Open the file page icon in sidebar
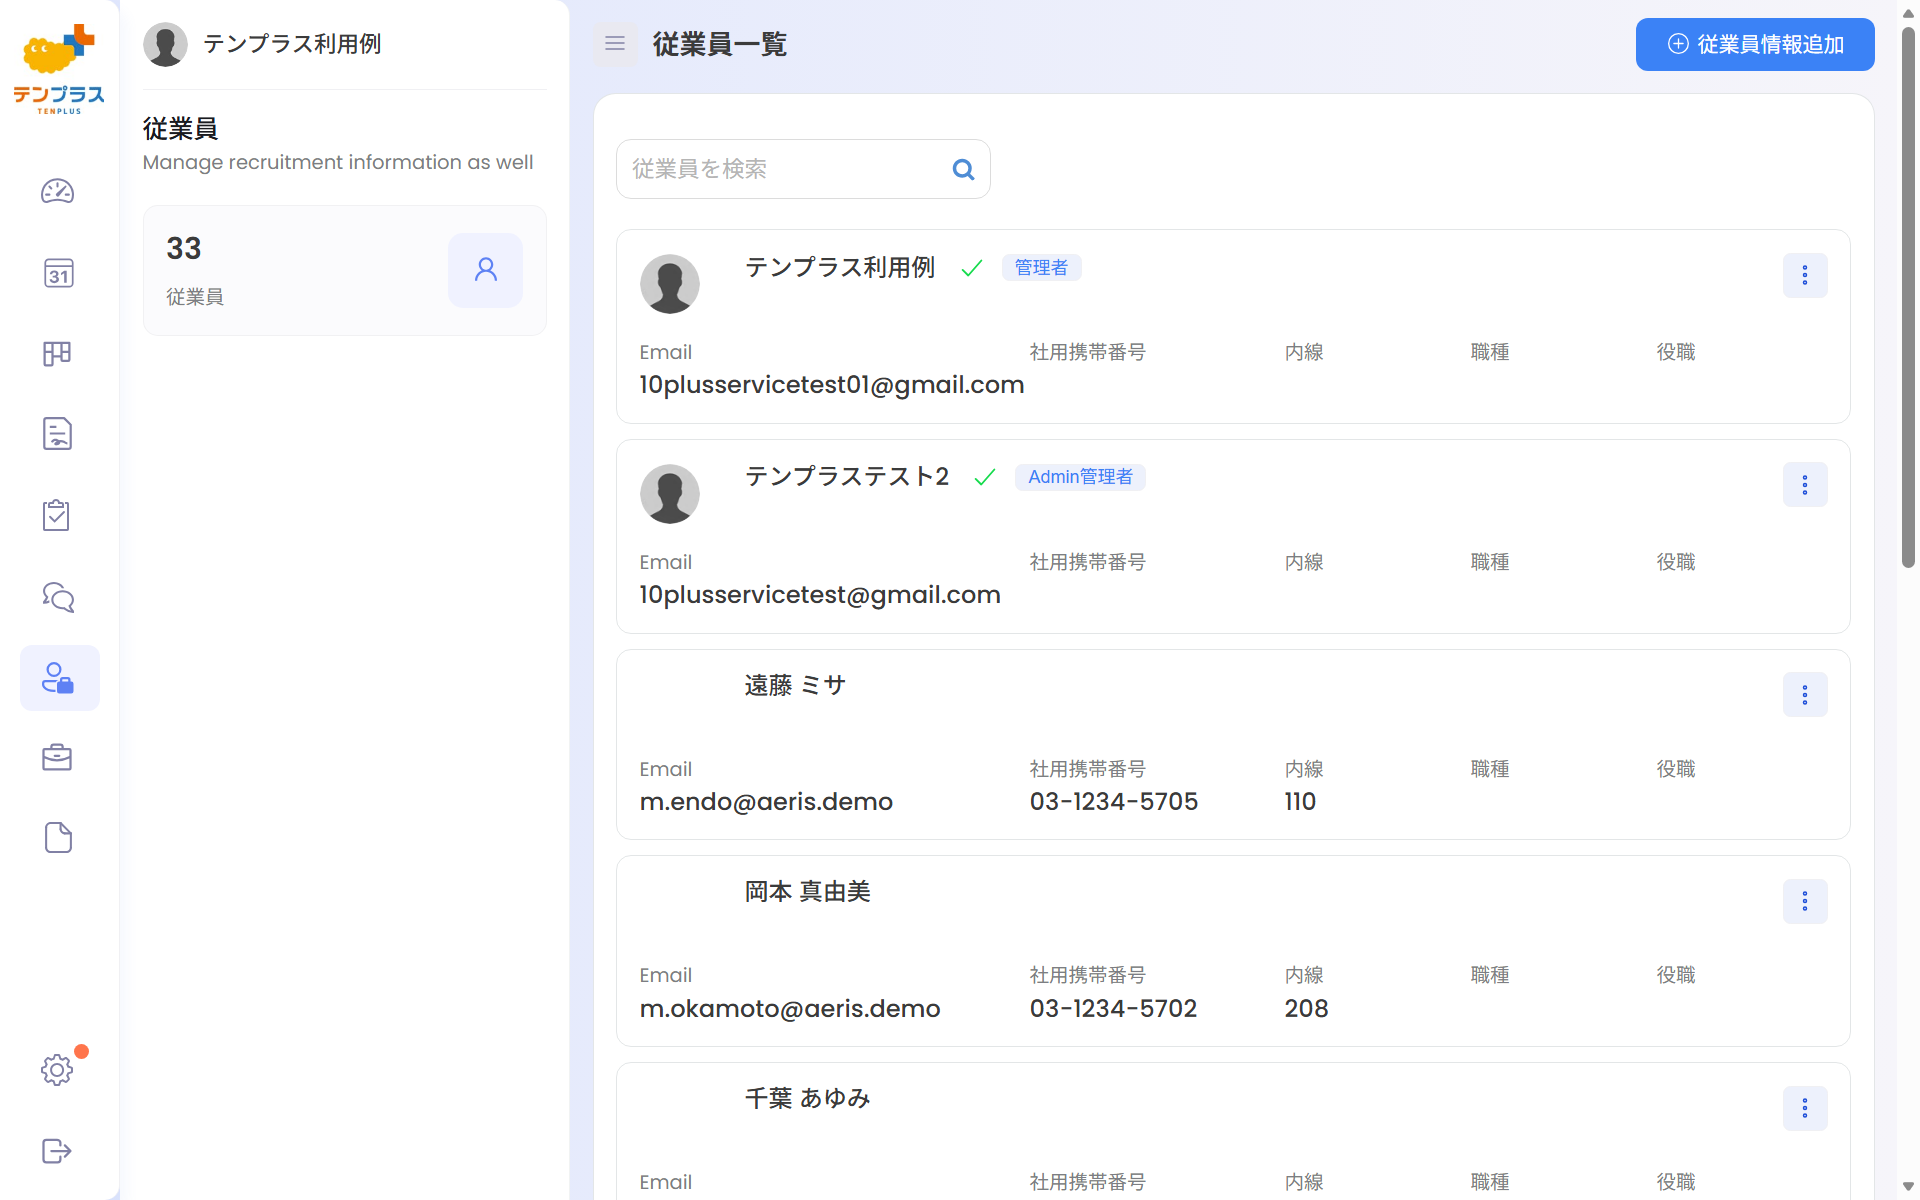 (58, 838)
